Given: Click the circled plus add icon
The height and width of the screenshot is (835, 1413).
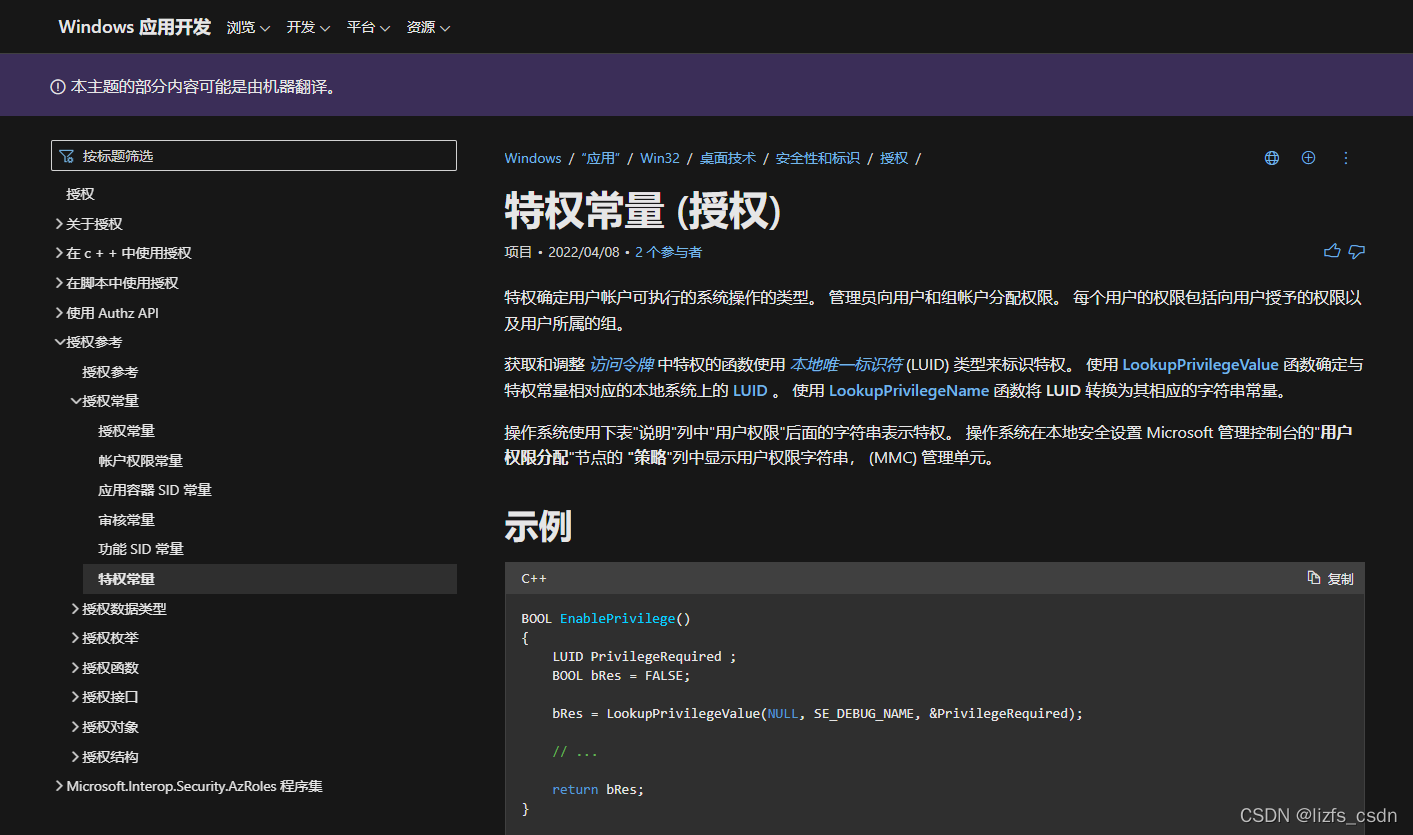Looking at the screenshot, I should click(1308, 158).
